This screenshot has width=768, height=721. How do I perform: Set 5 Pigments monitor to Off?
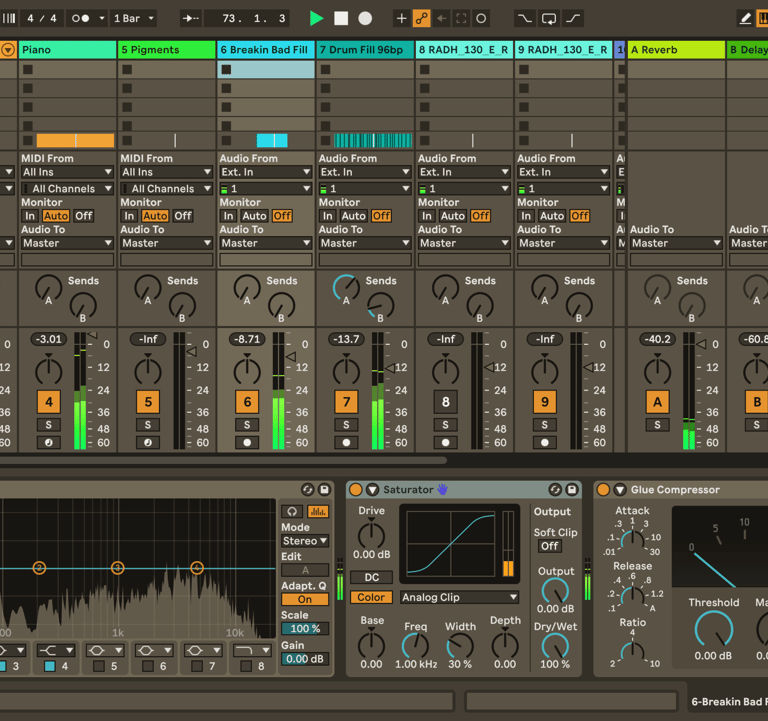click(183, 216)
